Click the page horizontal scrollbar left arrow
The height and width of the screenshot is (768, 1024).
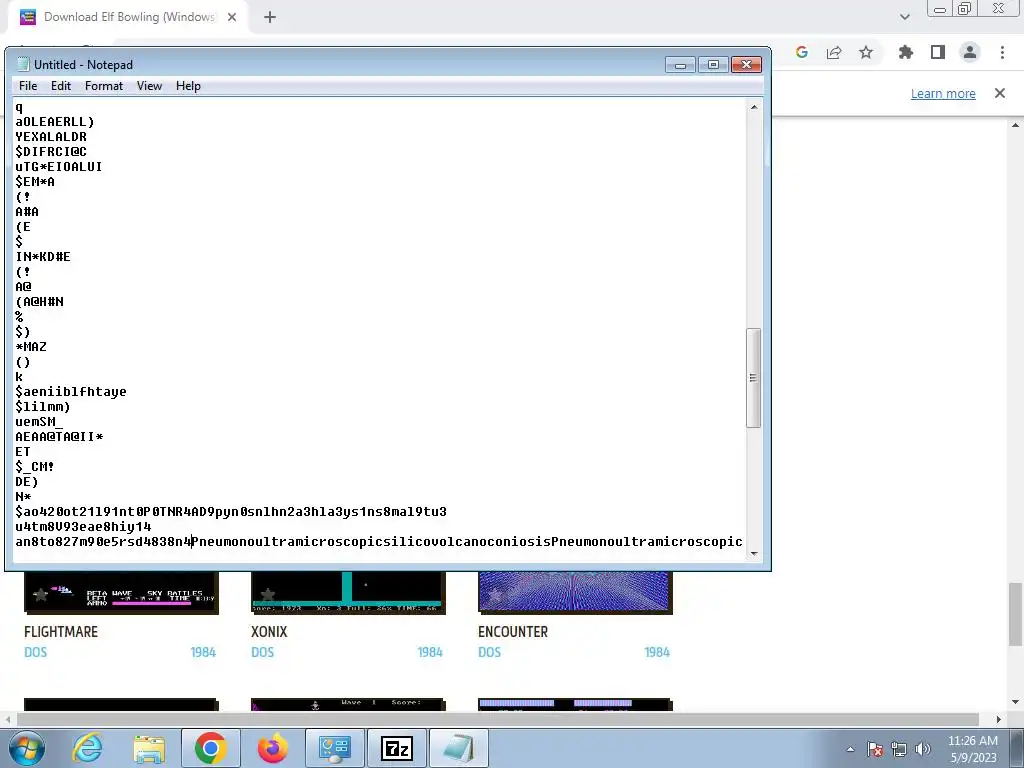click(8, 719)
